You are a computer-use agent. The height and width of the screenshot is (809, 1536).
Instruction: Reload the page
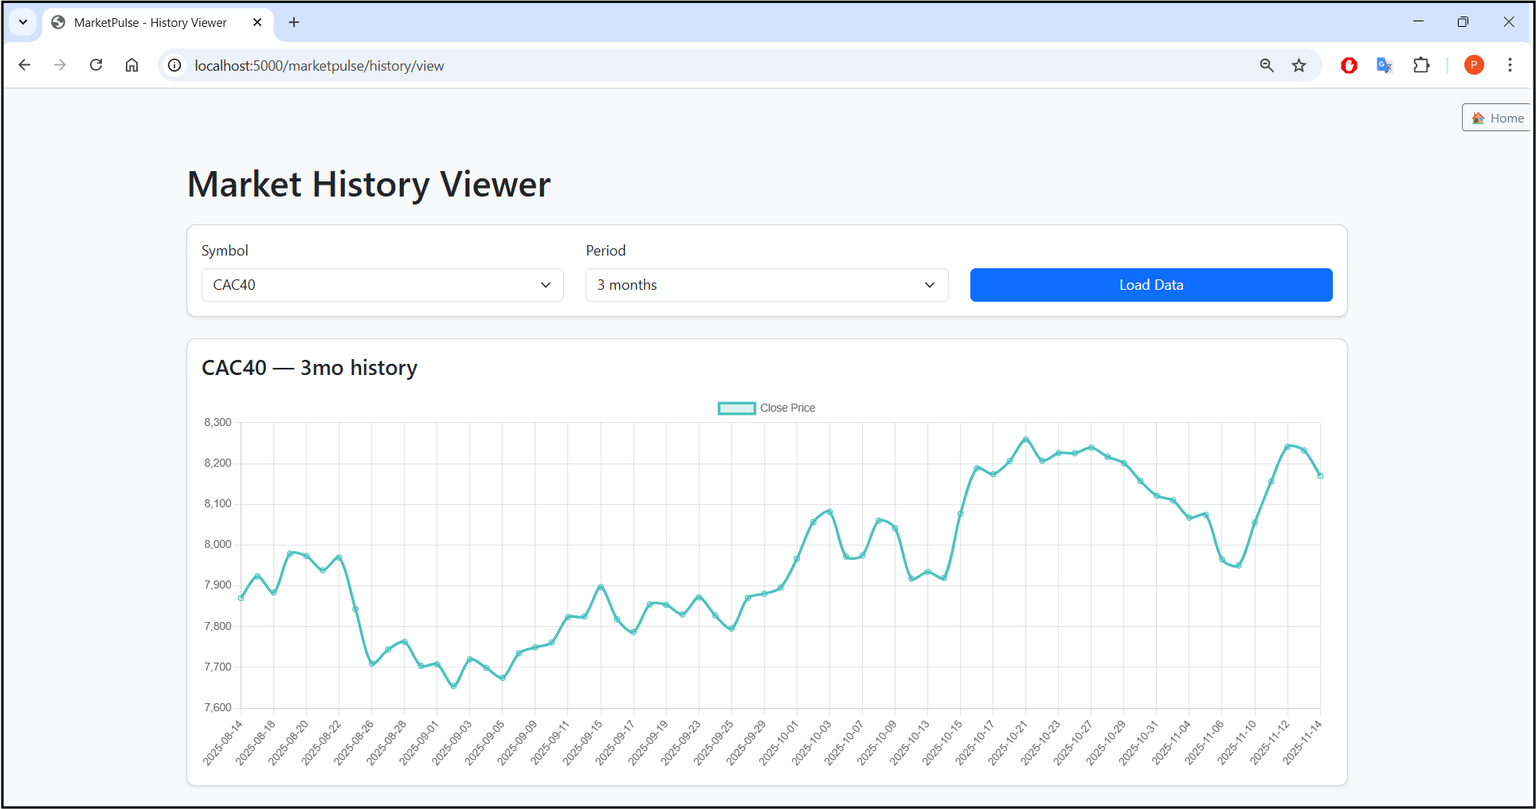[x=96, y=65]
